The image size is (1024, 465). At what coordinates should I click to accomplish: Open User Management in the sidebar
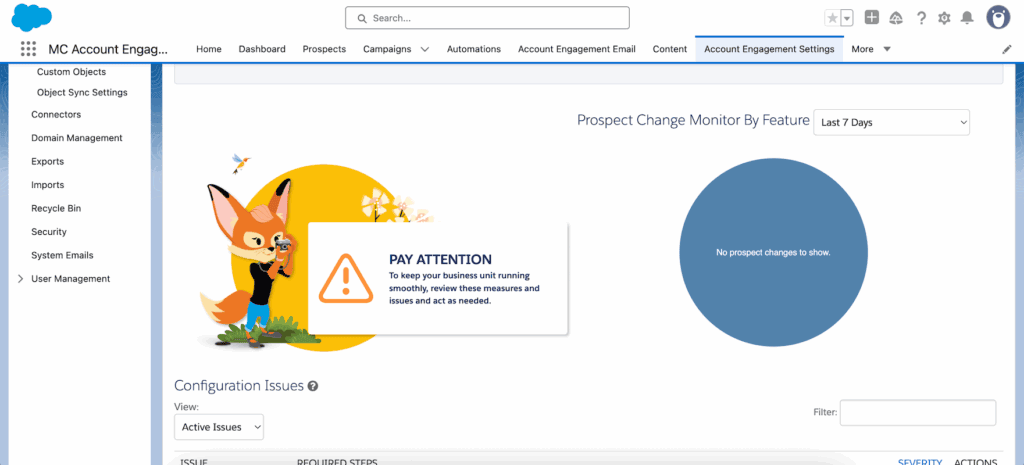pyautogui.click(x=71, y=279)
